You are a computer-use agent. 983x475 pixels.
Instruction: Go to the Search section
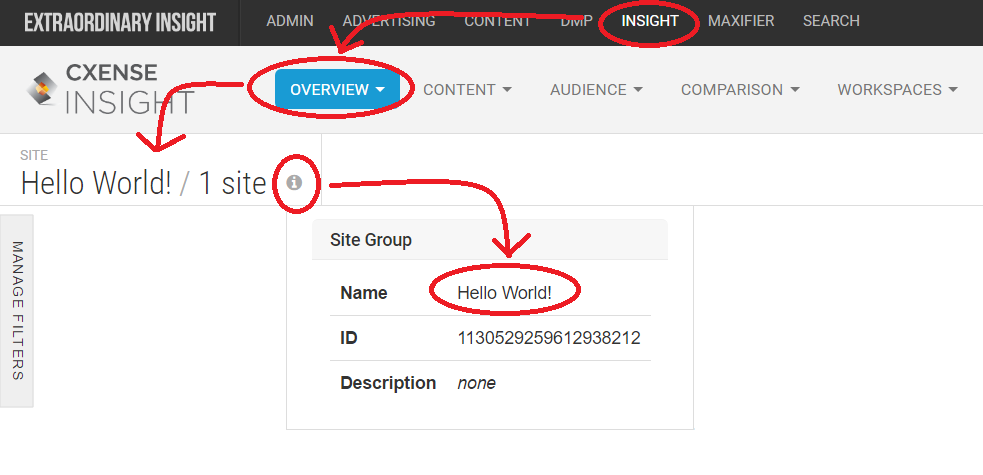[x=831, y=21]
